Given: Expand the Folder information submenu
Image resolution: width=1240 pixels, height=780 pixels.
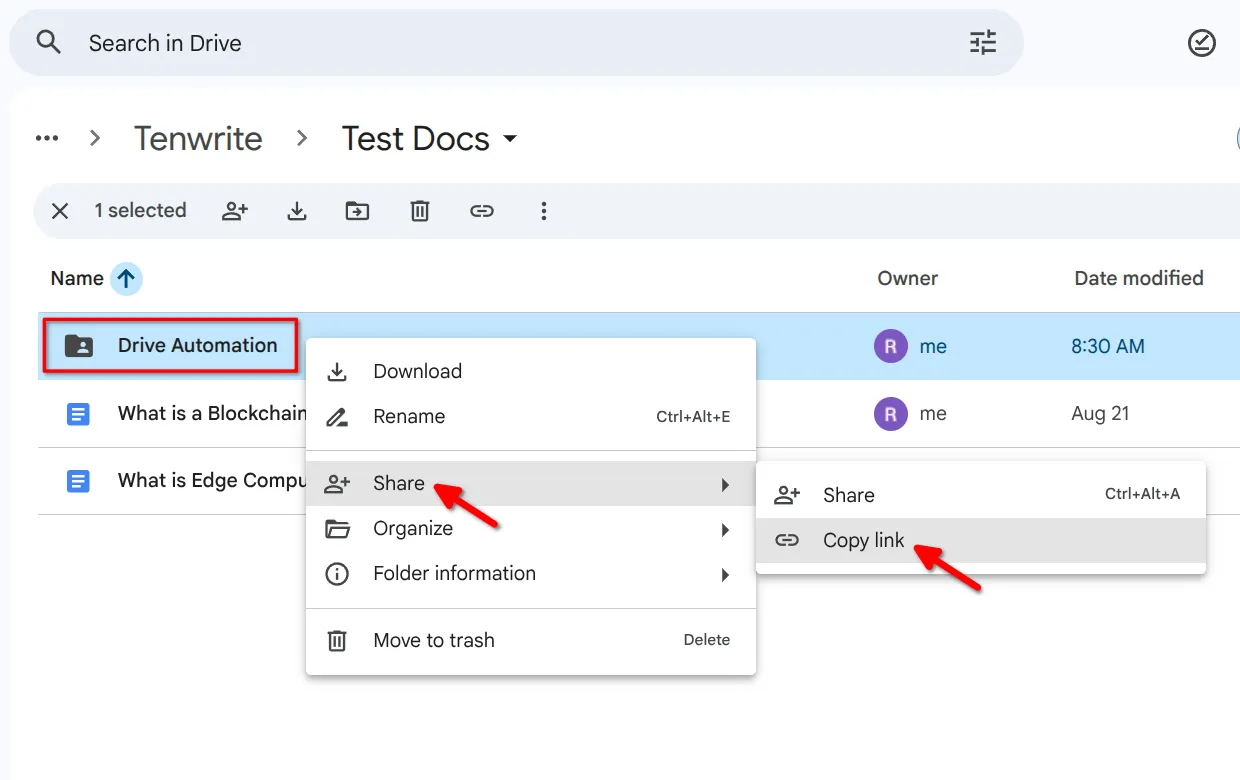Looking at the screenshot, I should (x=454, y=573).
